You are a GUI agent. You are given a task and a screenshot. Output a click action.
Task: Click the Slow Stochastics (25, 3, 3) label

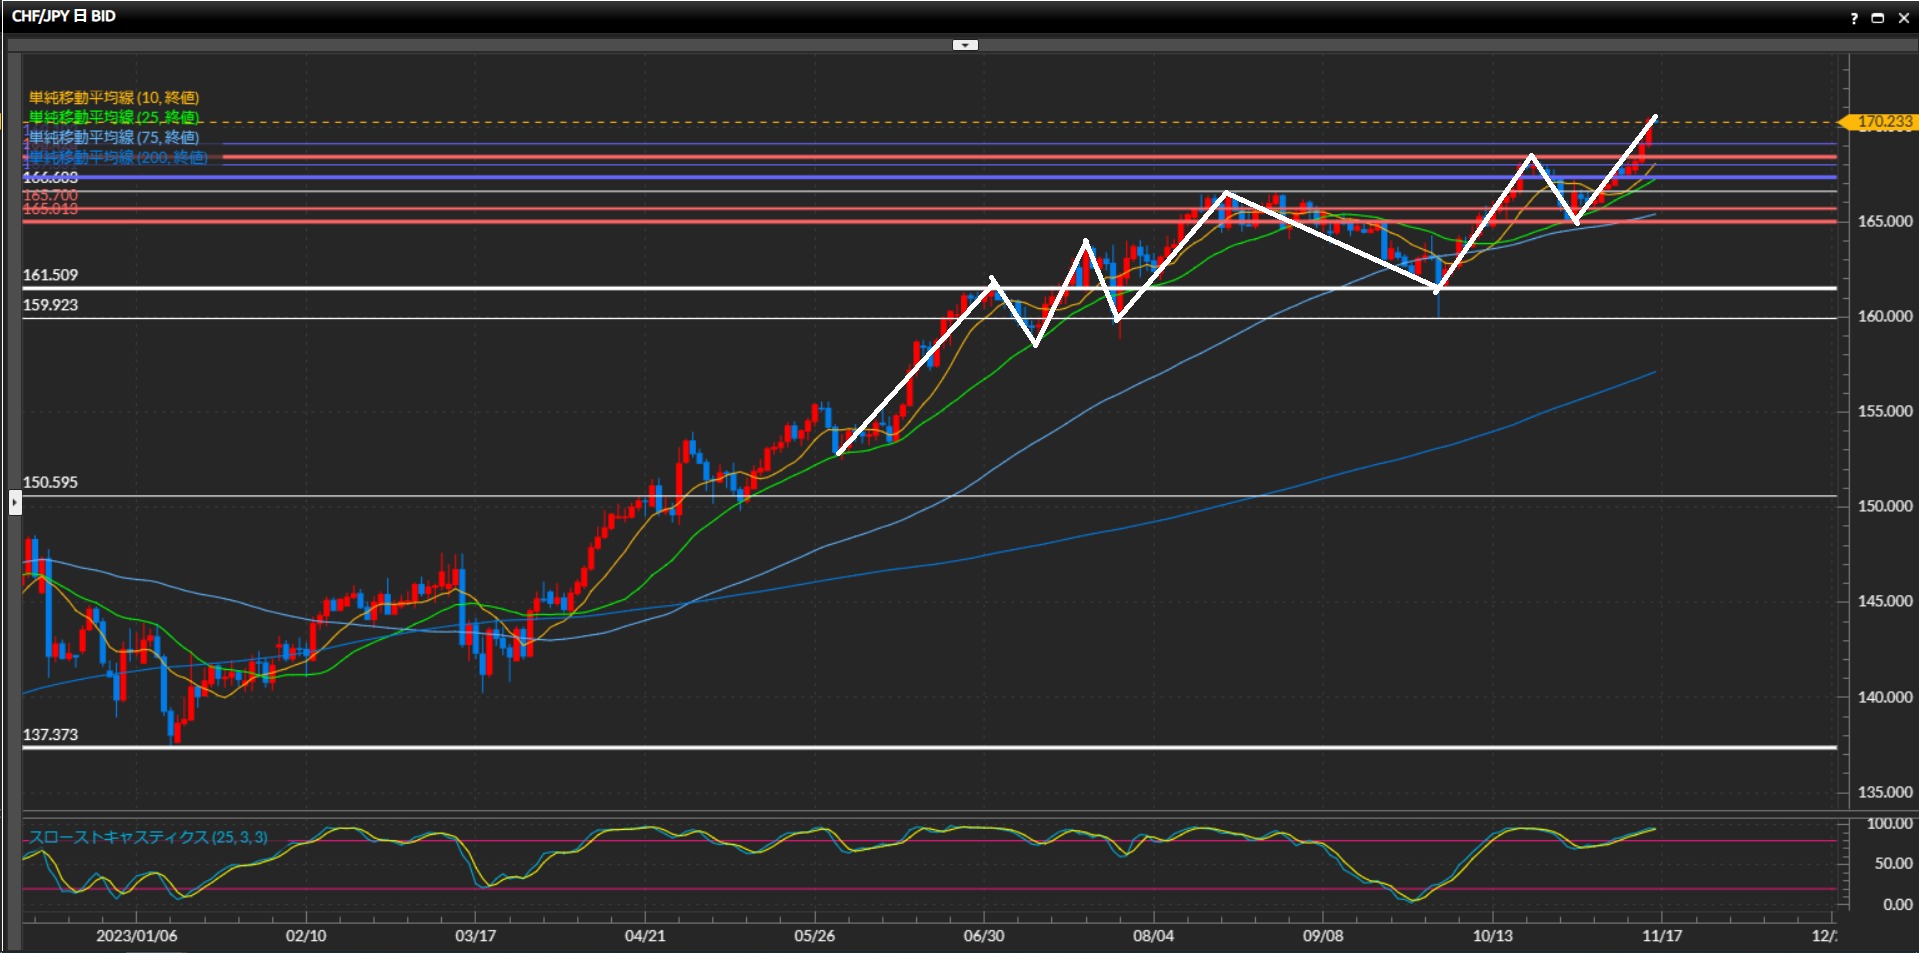[x=147, y=837]
